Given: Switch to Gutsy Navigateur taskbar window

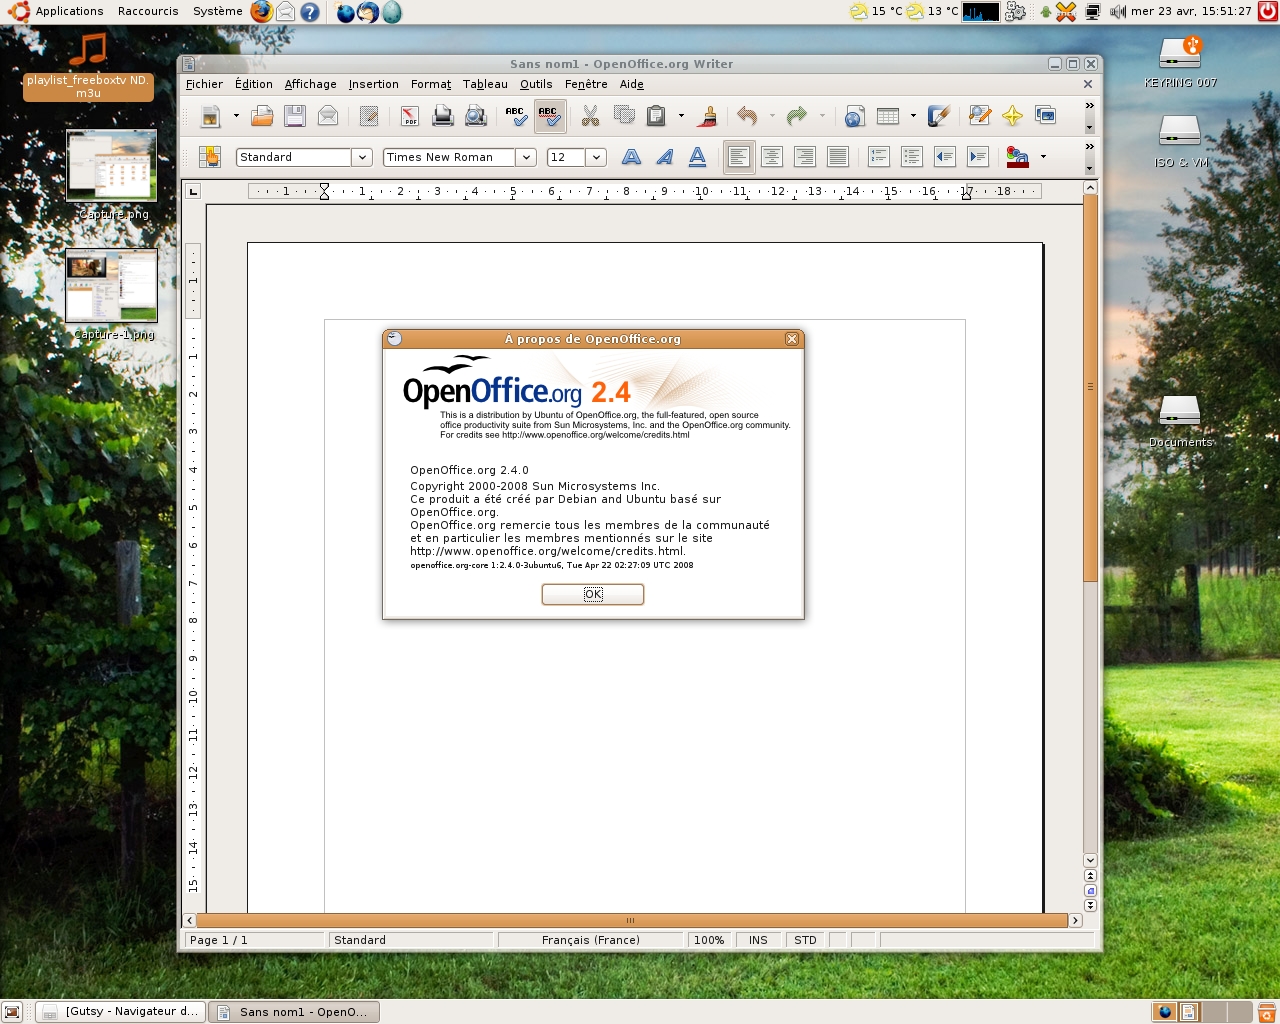Looking at the screenshot, I should (x=121, y=1011).
